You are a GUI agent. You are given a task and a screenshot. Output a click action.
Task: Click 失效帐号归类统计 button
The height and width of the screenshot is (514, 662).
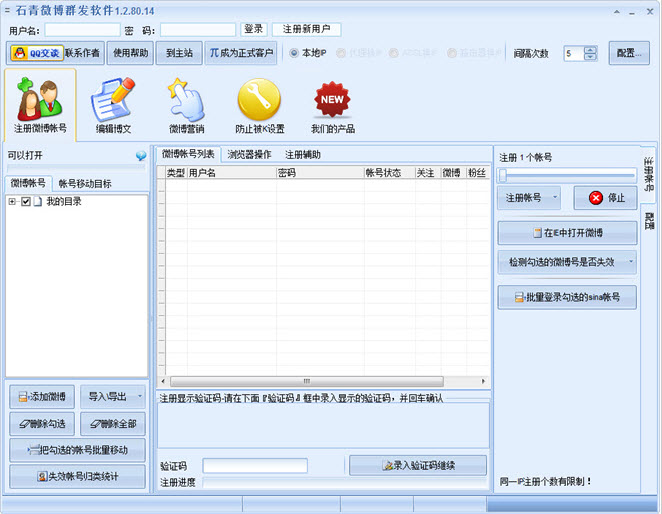tap(77, 476)
